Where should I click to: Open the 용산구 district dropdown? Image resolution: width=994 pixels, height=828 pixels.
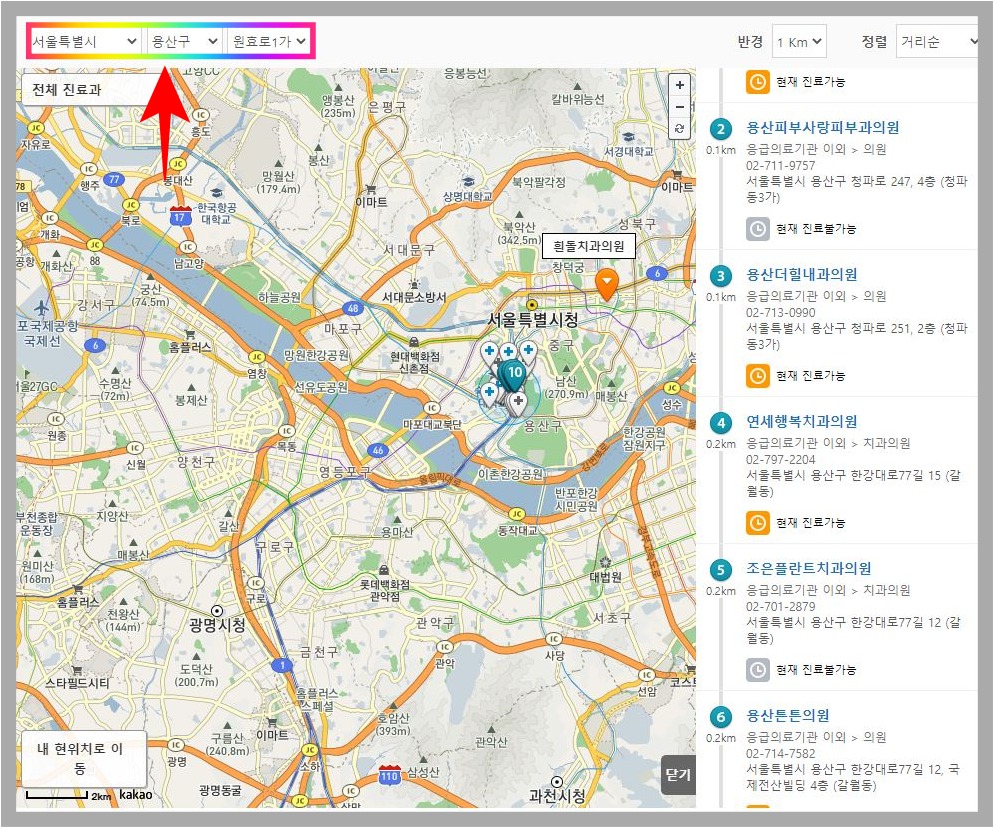click(184, 42)
